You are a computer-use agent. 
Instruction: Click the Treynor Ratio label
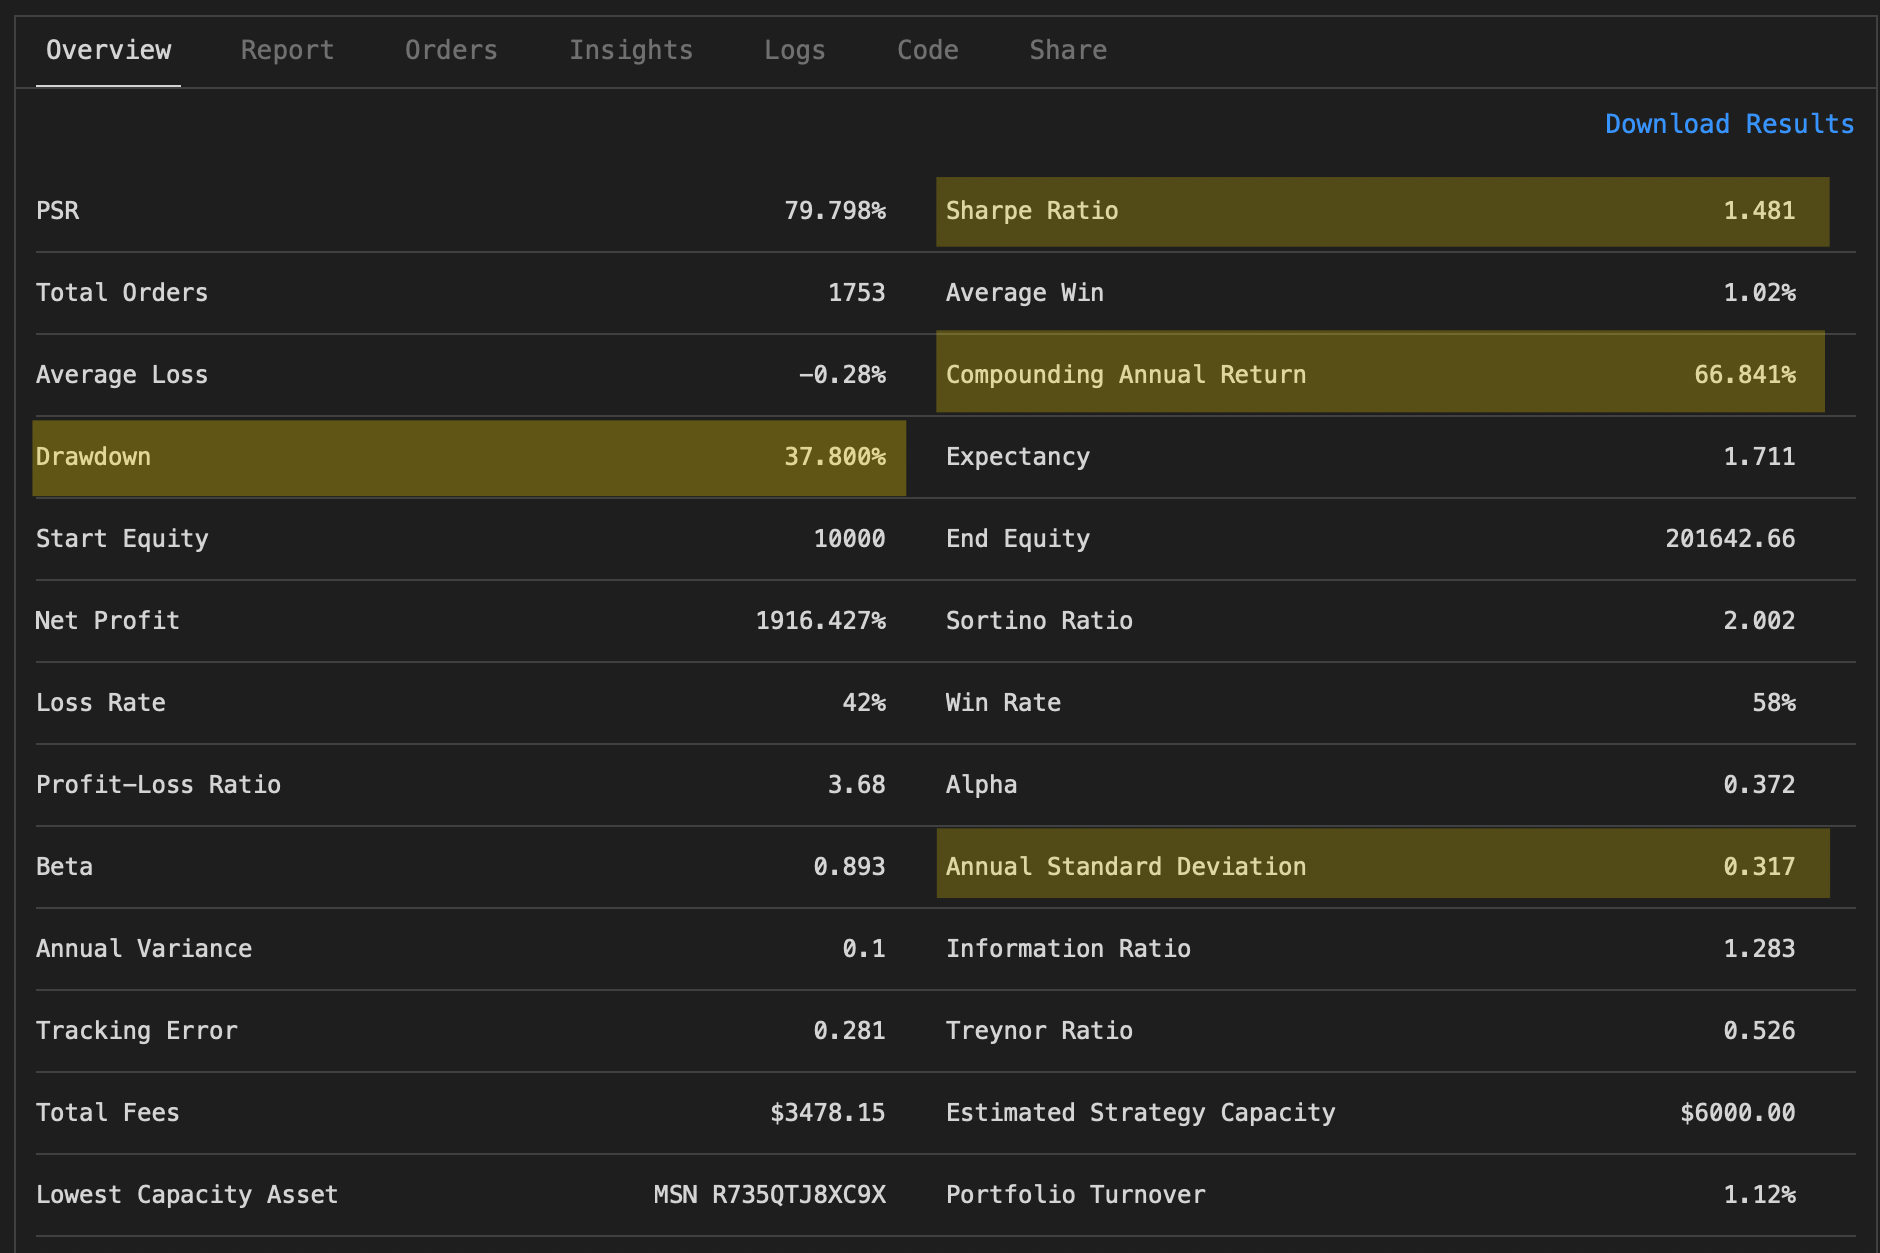click(x=1039, y=1031)
